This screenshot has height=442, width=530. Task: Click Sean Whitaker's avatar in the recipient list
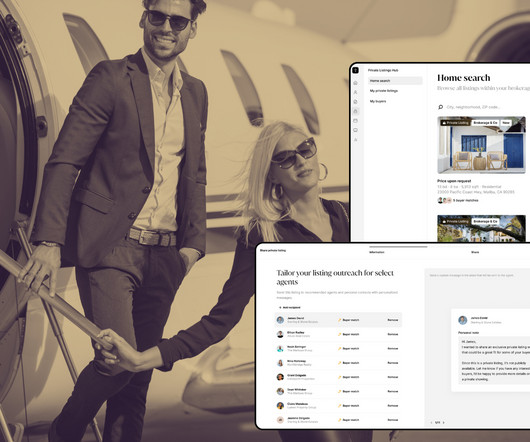(x=280, y=391)
